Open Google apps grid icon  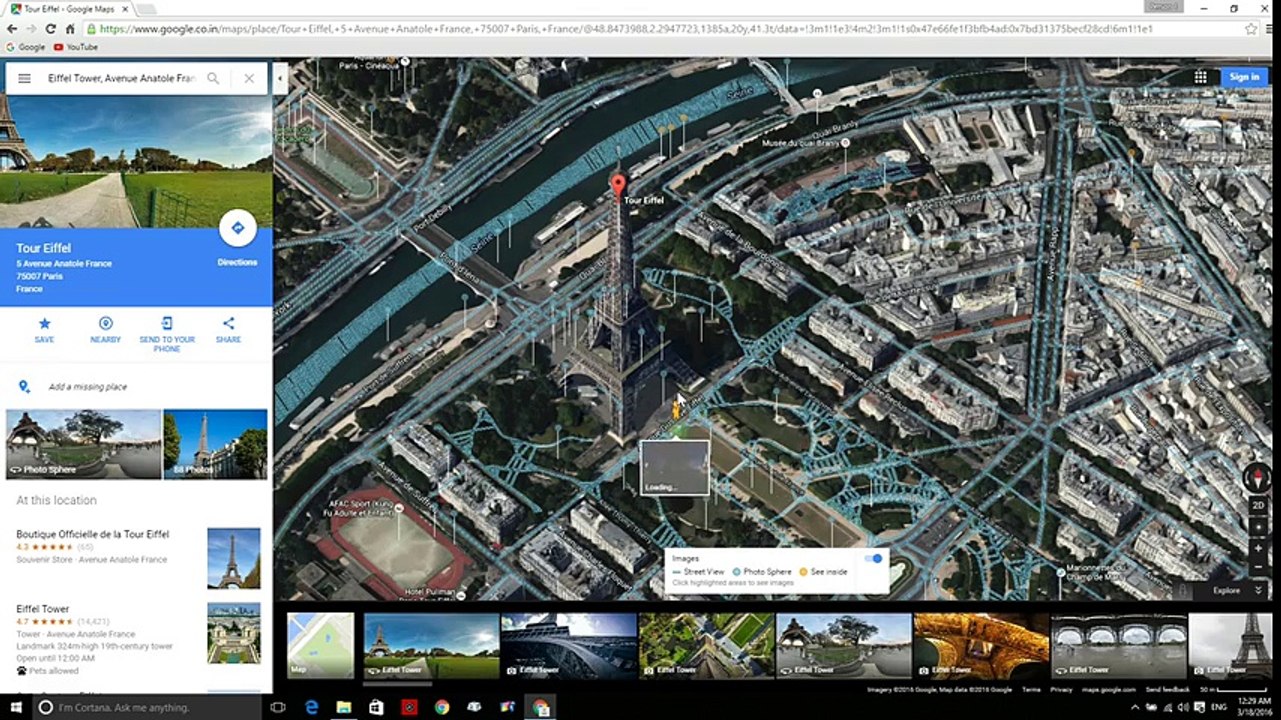click(x=1200, y=77)
